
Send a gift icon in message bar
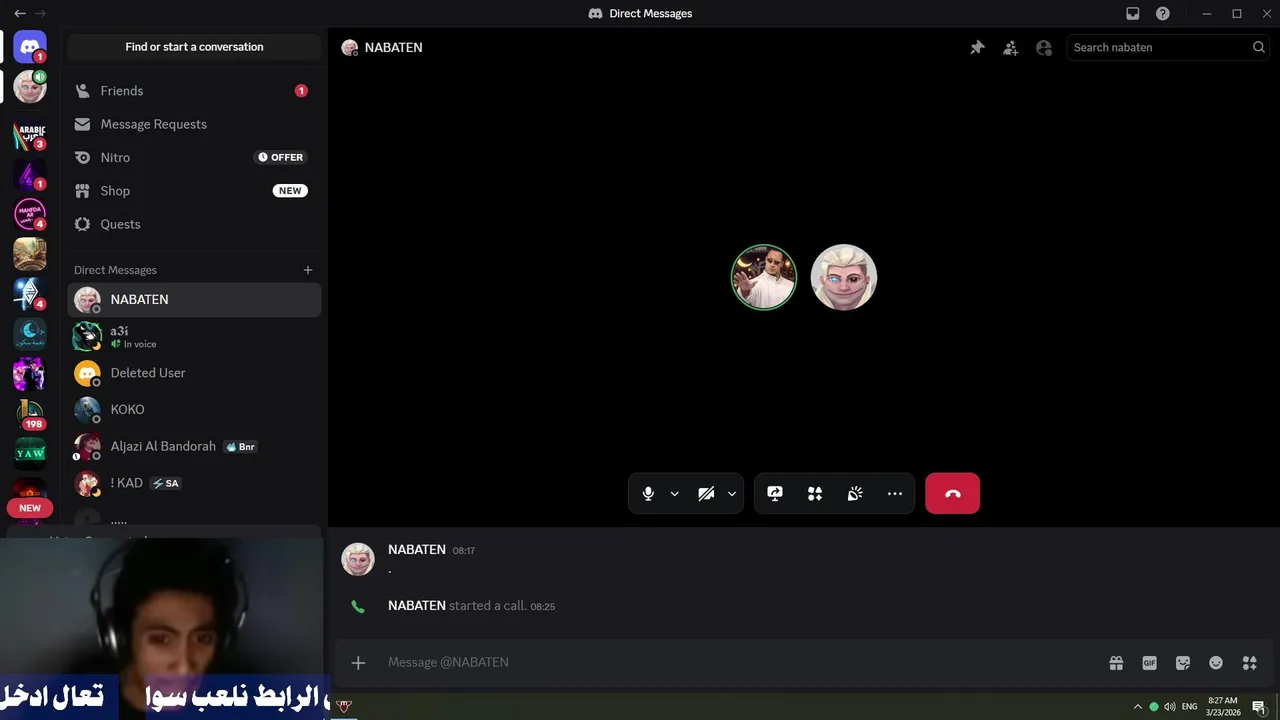[1116, 662]
